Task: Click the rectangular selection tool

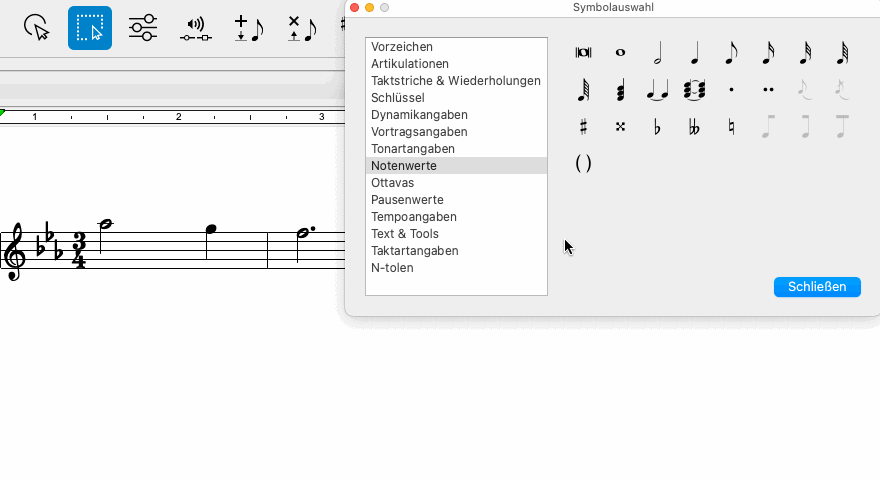Action: tap(90, 28)
